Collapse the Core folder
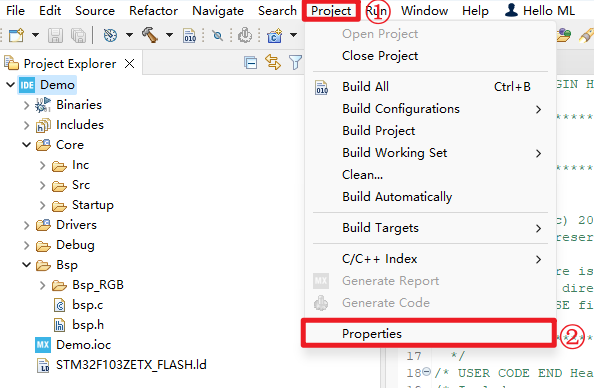This screenshot has height=388, width=594. pyautogui.click(x=26, y=145)
